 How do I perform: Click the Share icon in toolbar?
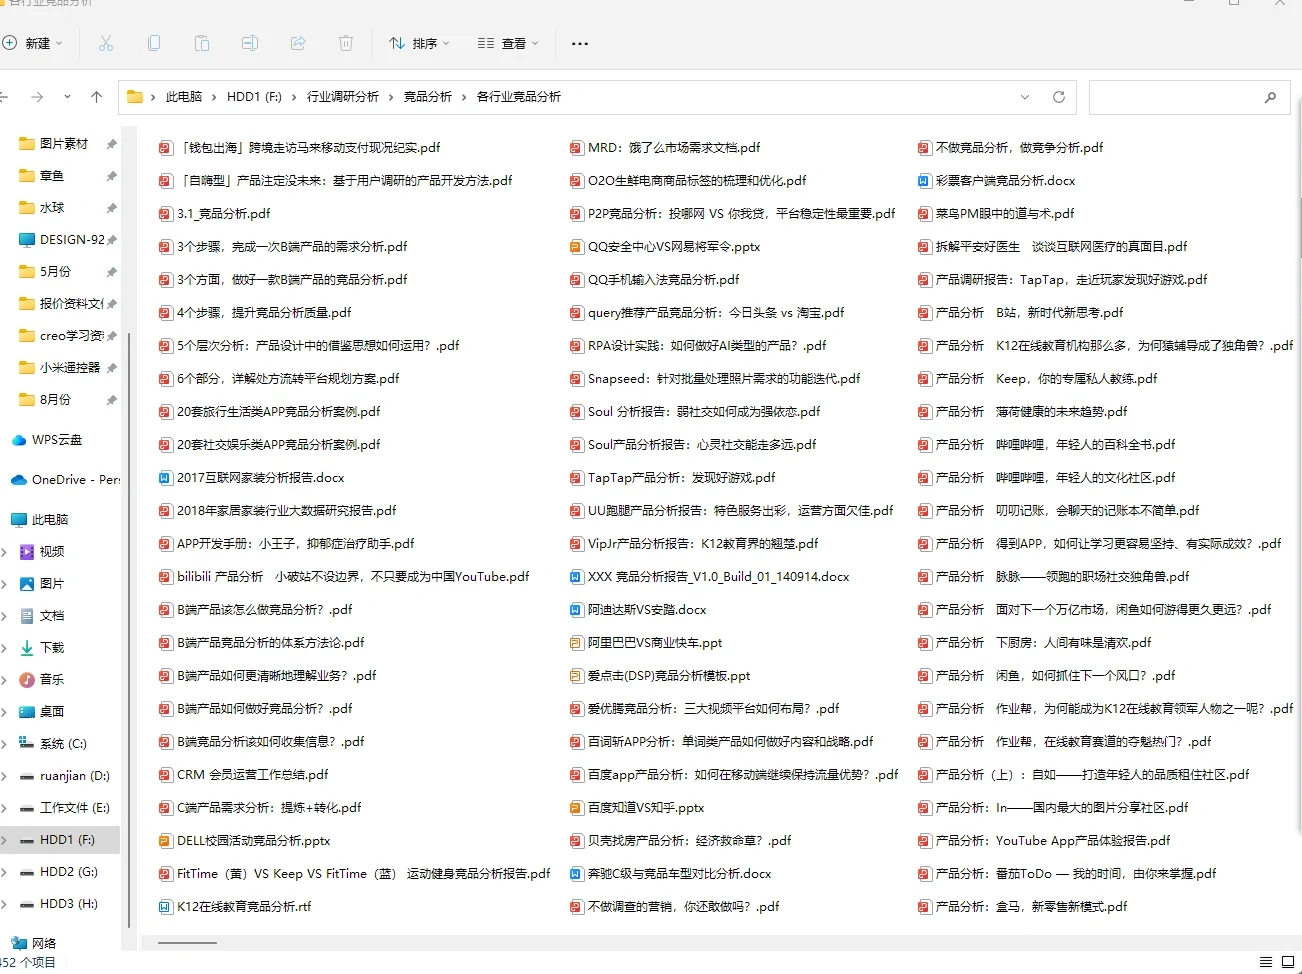click(298, 43)
